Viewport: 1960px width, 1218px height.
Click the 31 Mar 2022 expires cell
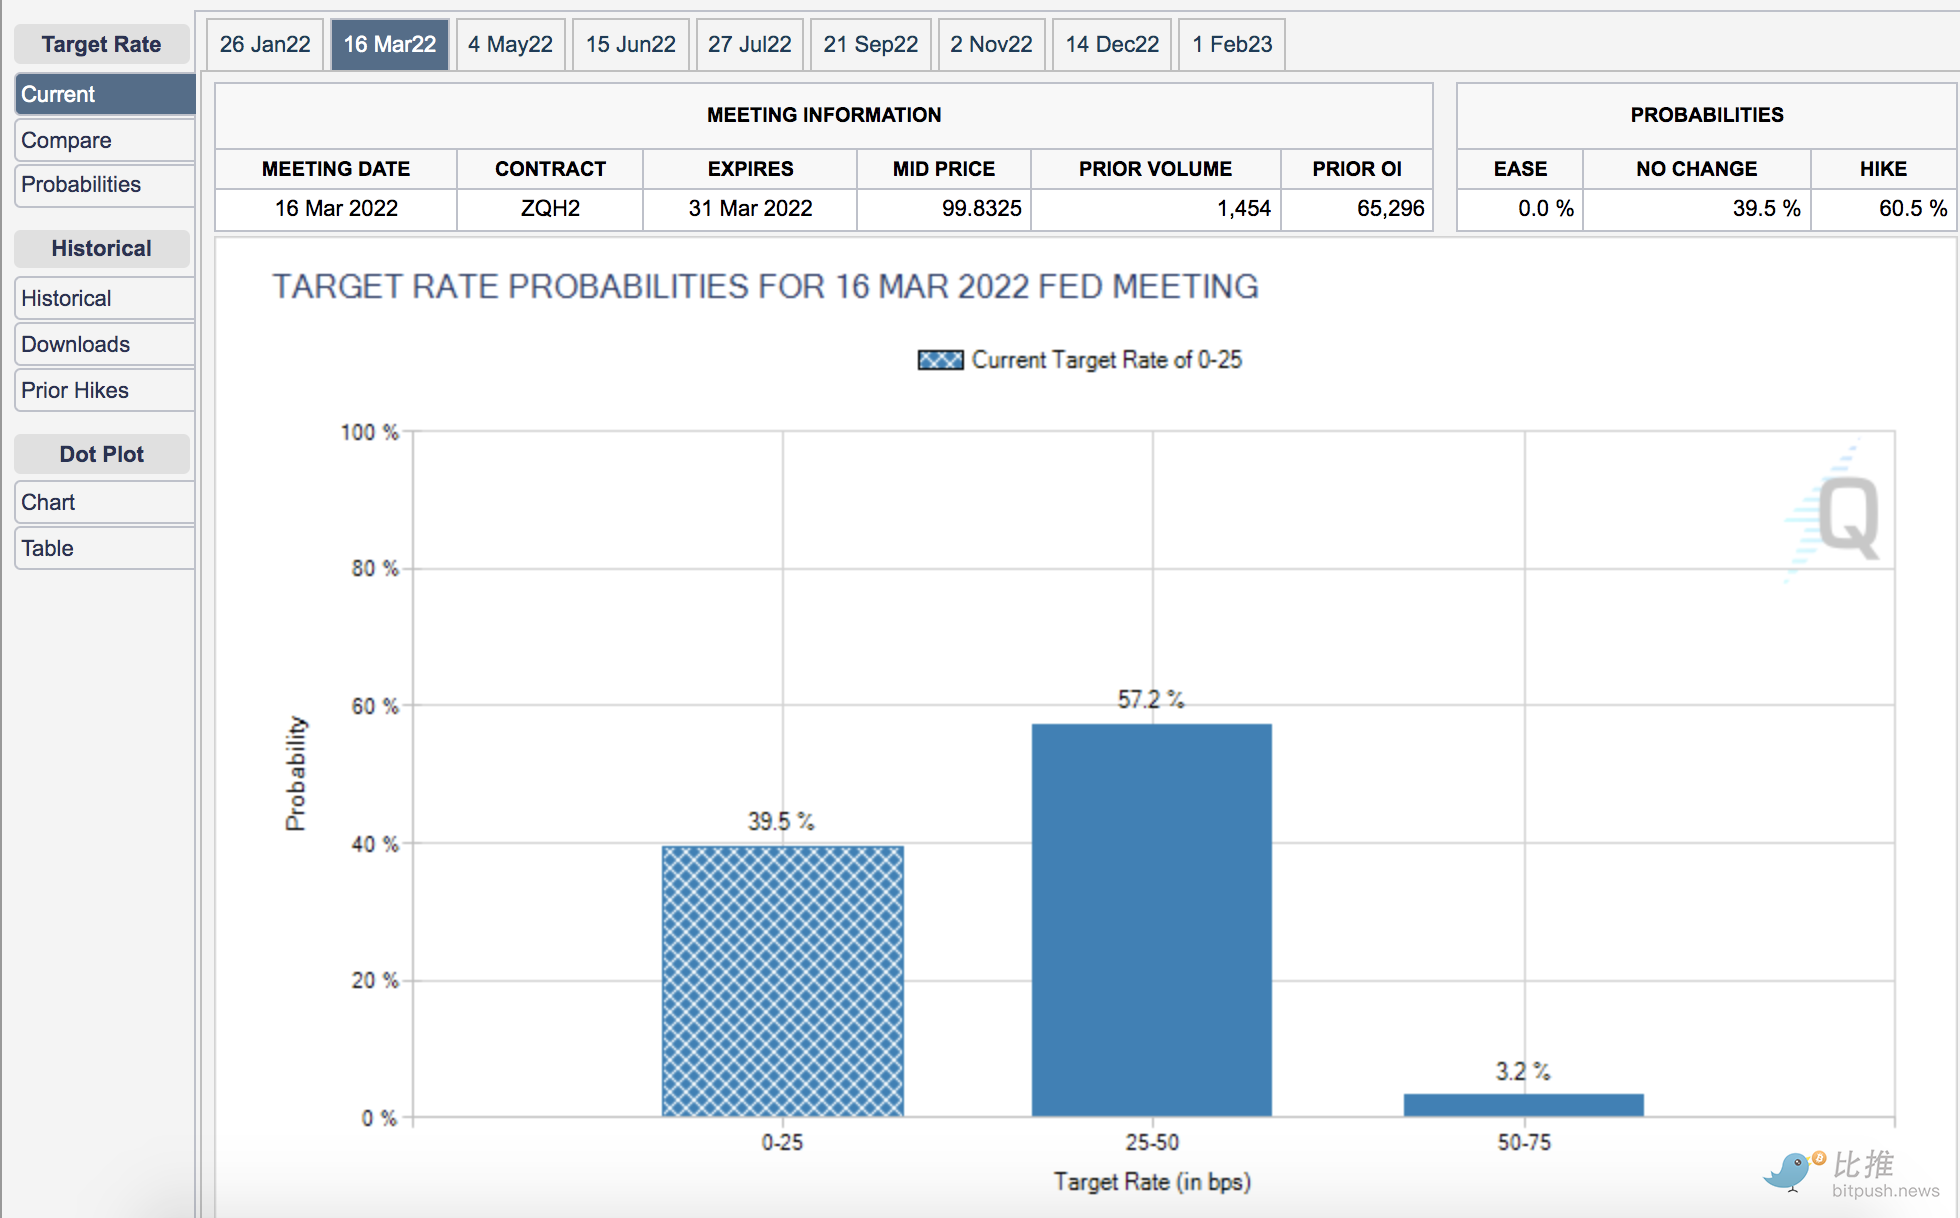coord(750,208)
